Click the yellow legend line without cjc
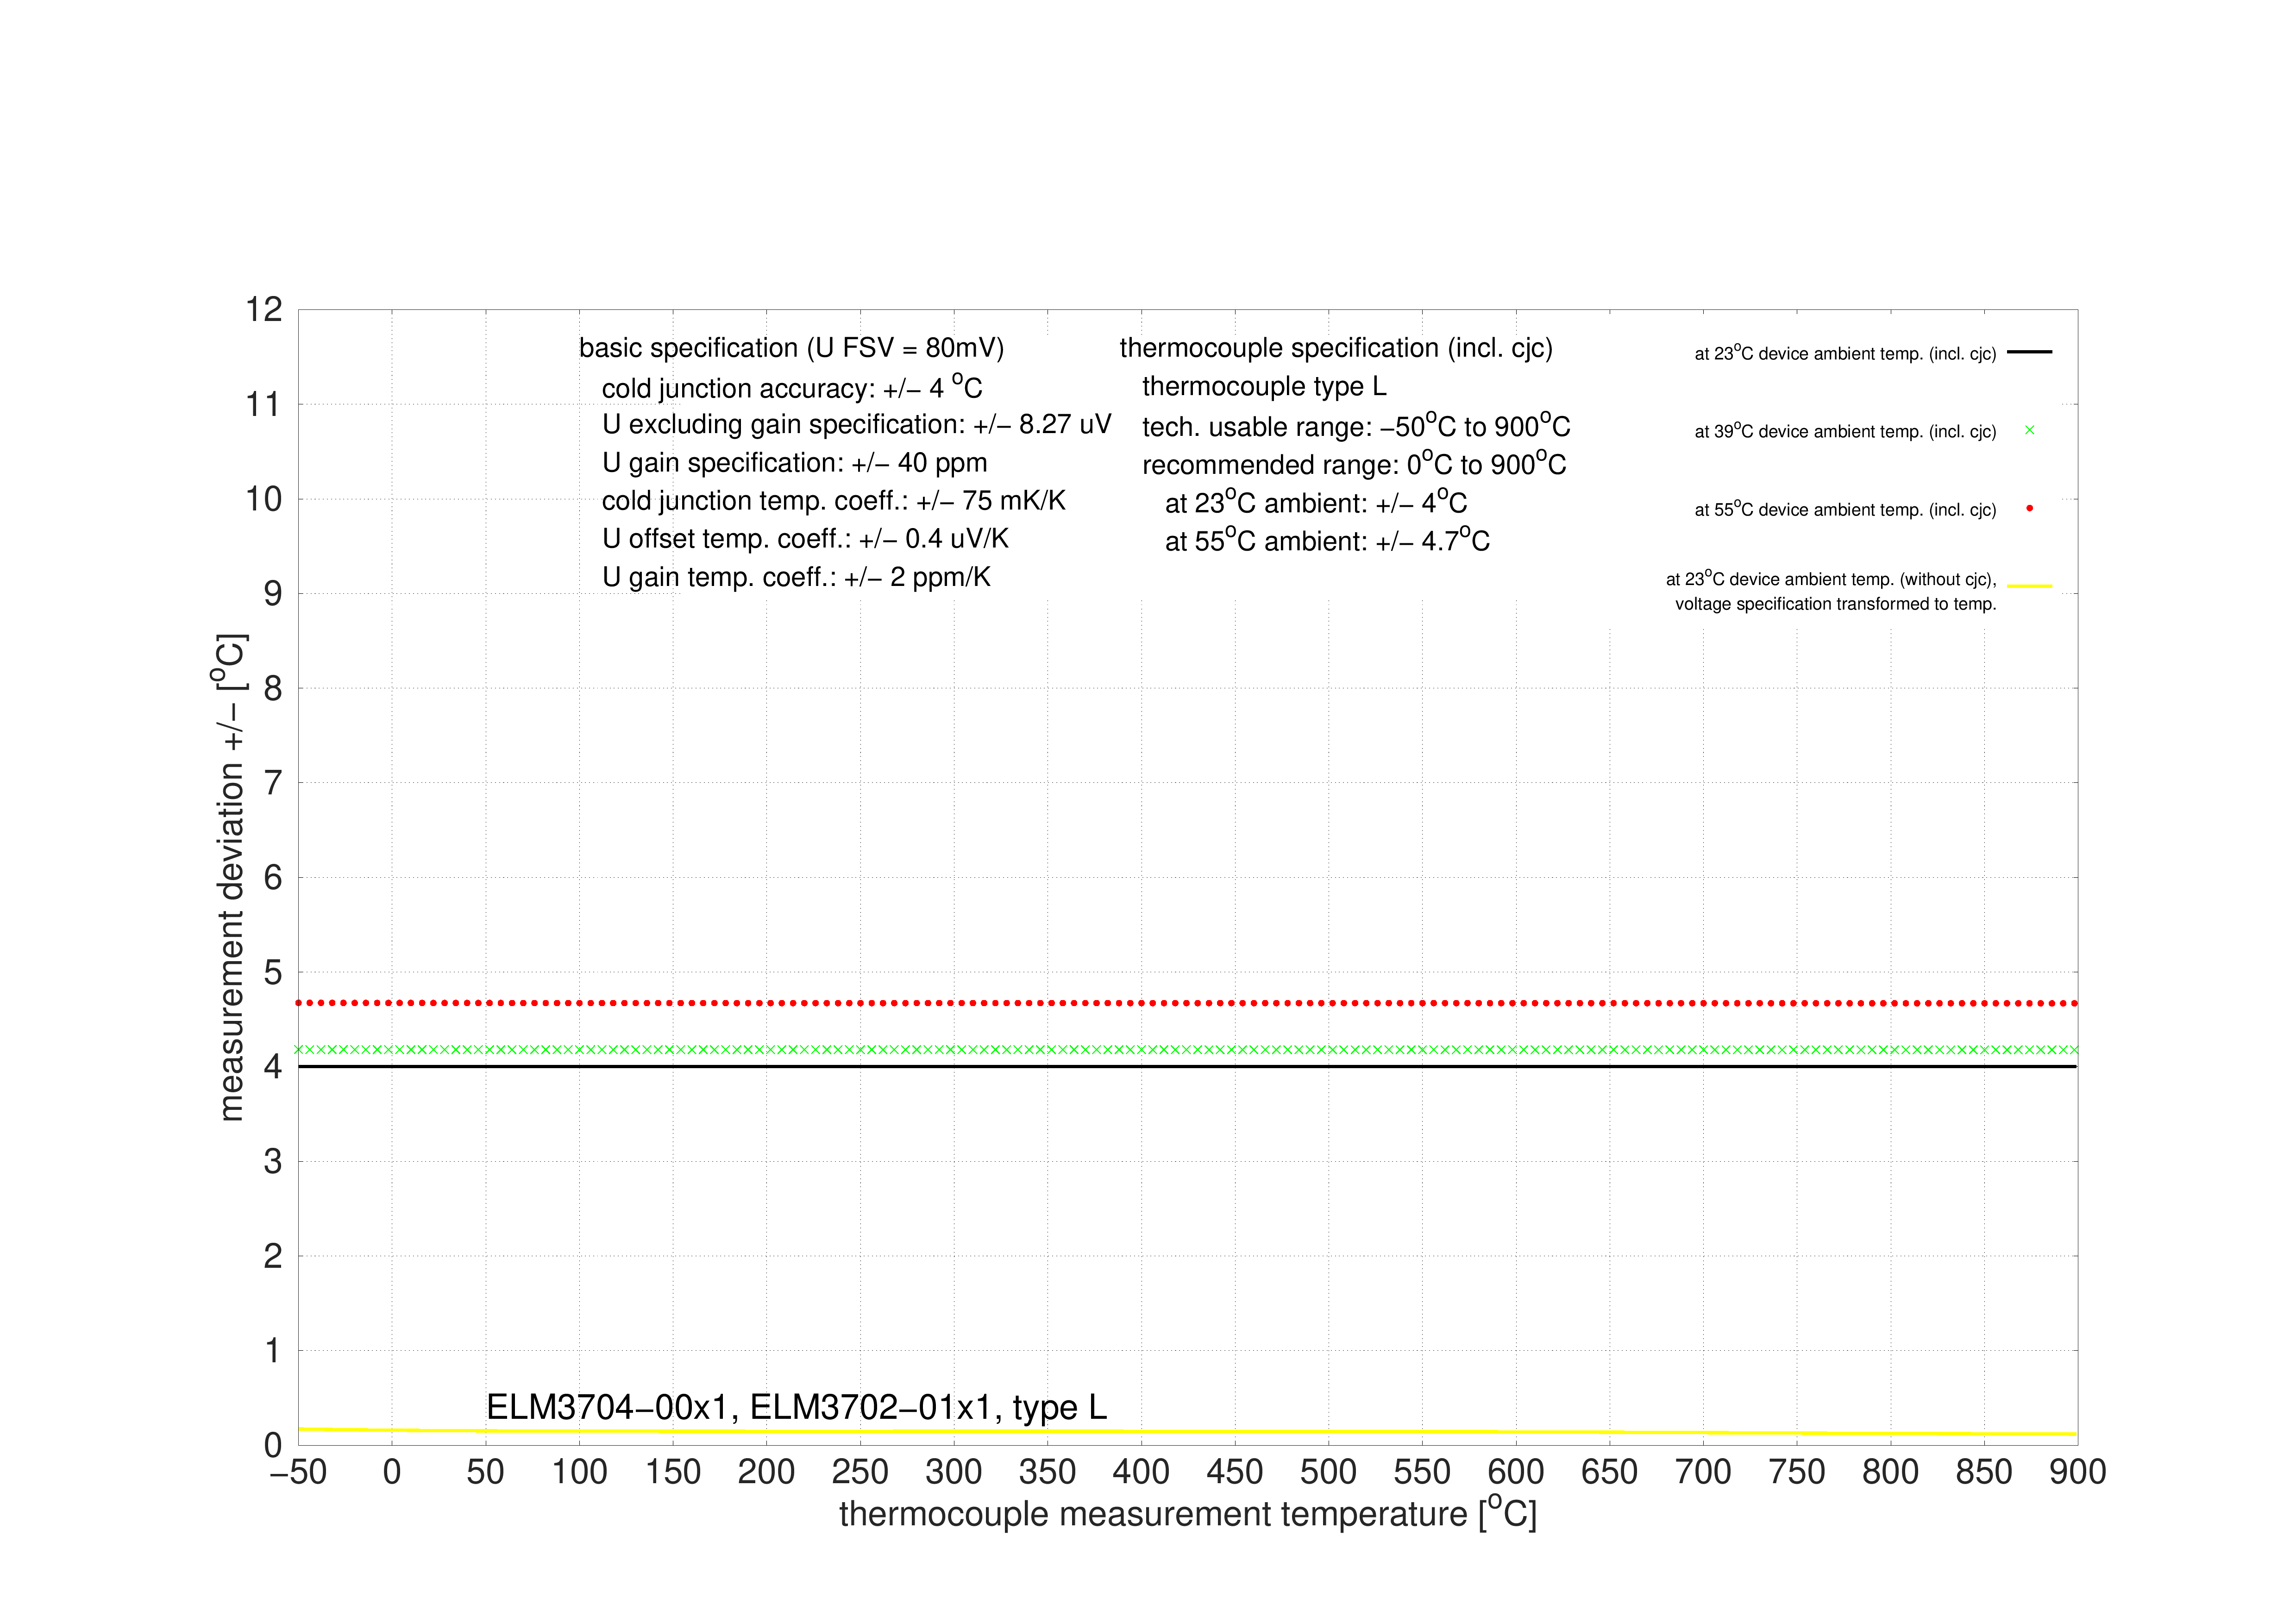 2029,586
